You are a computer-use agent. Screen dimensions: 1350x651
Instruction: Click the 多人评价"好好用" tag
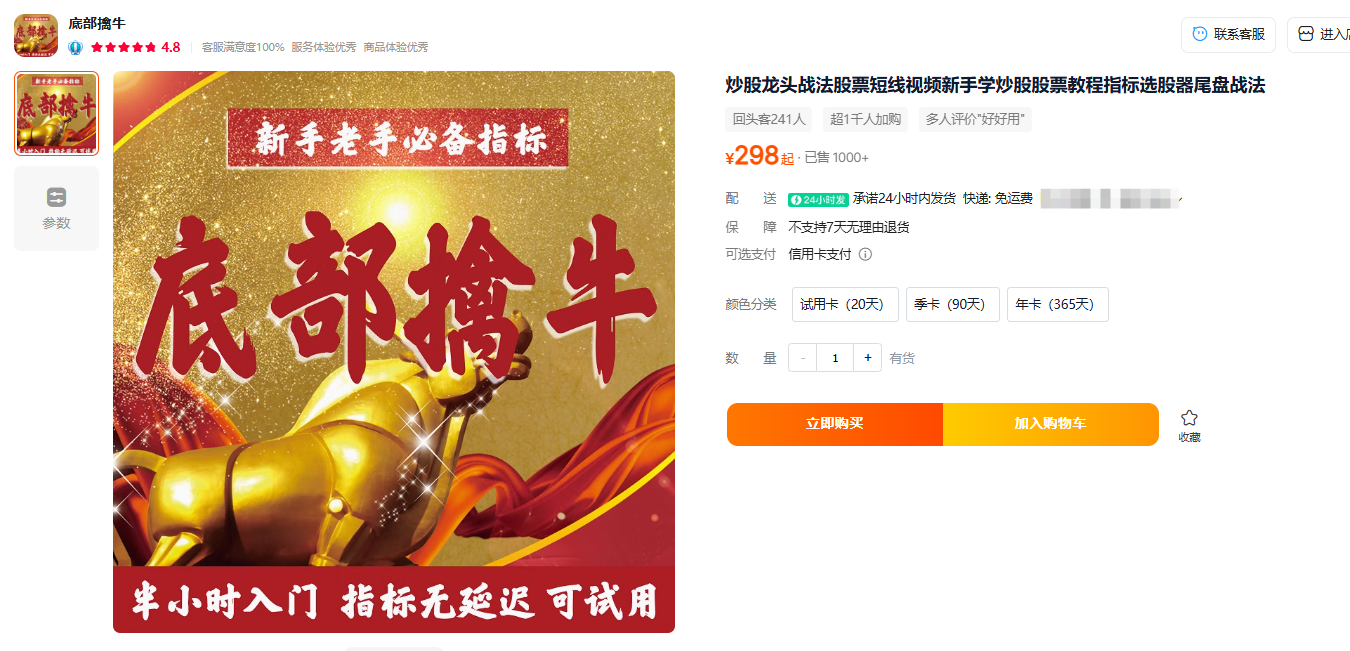point(975,119)
